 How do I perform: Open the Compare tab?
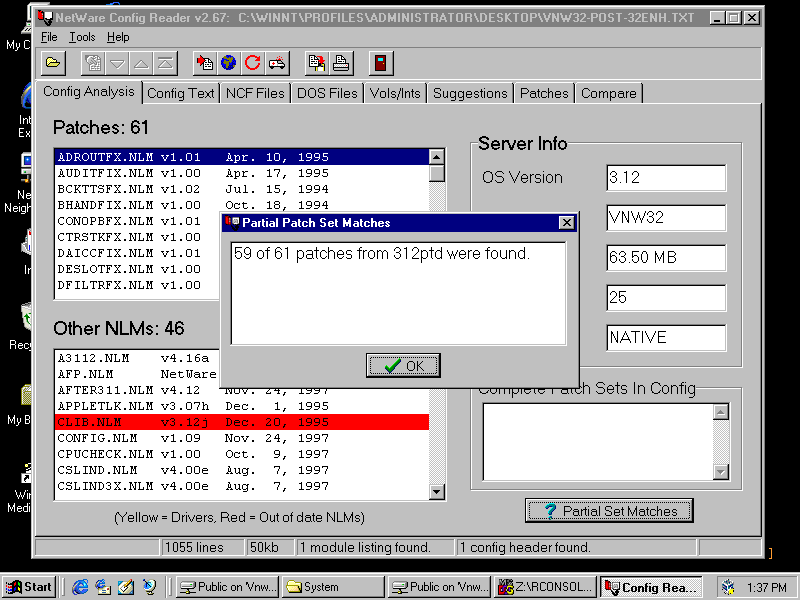click(609, 93)
